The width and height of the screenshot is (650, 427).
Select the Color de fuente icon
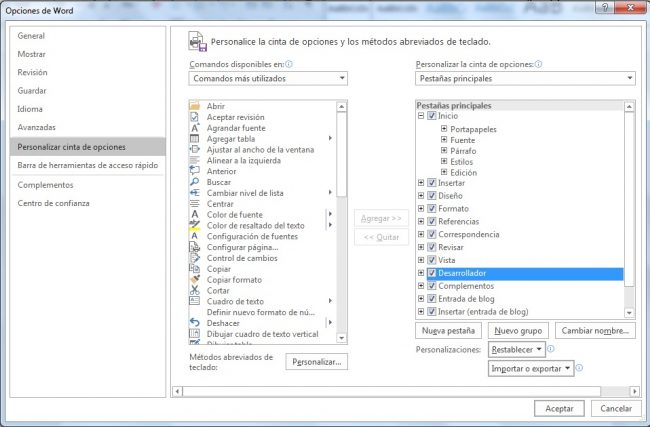tap(194, 214)
